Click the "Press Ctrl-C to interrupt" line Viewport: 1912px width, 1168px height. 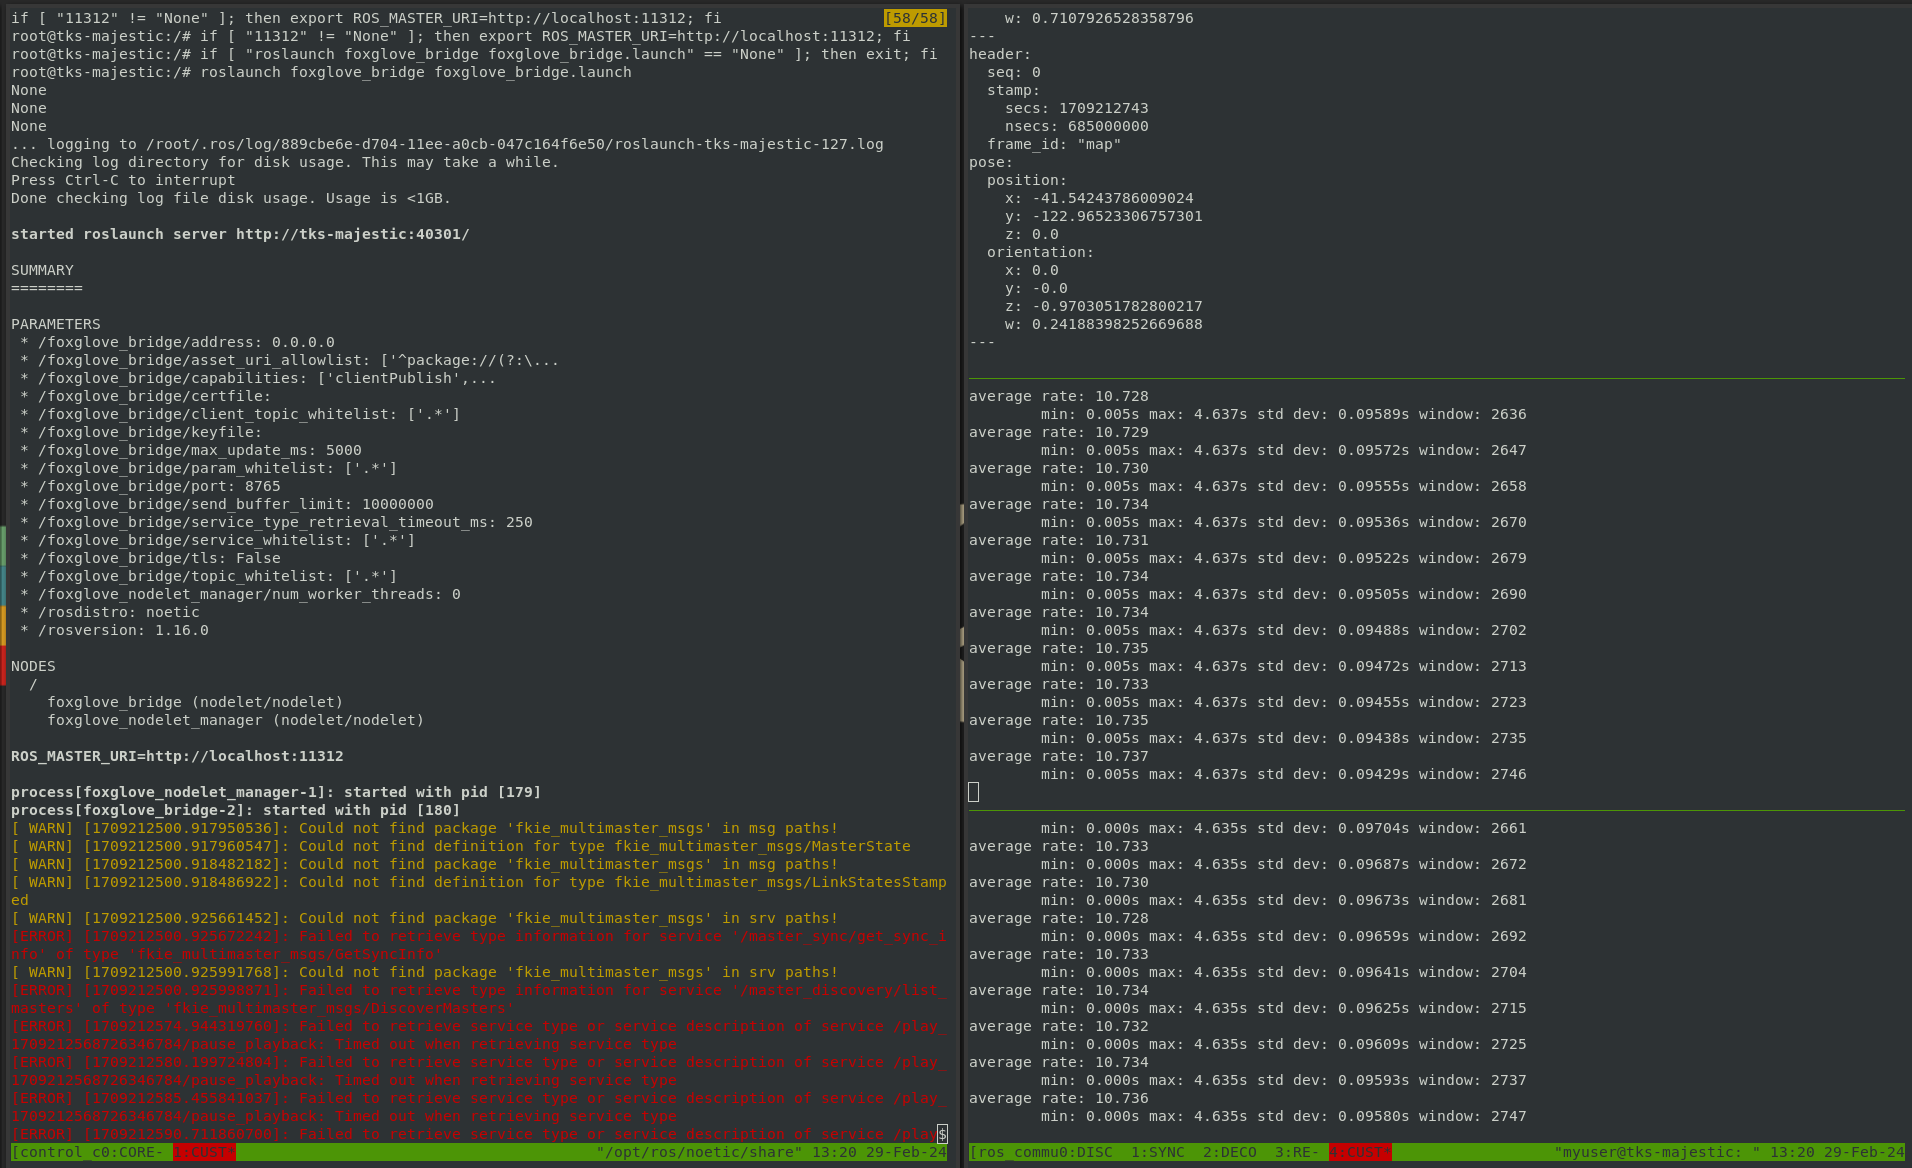coord(123,180)
